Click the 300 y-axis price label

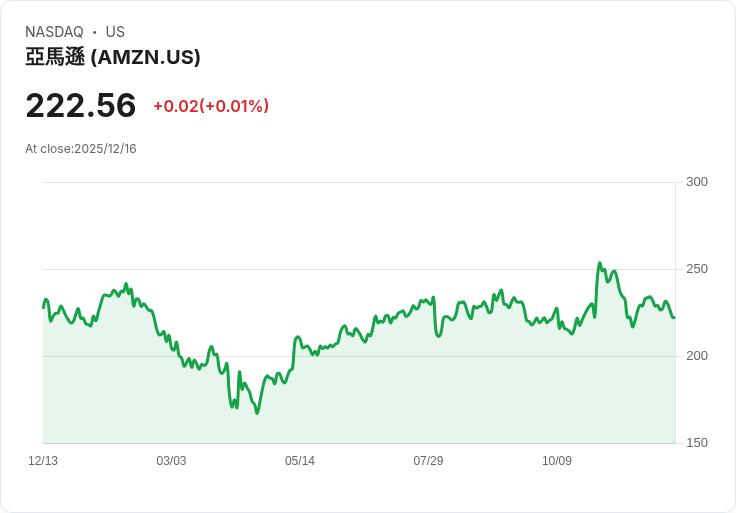[x=697, y=182]
